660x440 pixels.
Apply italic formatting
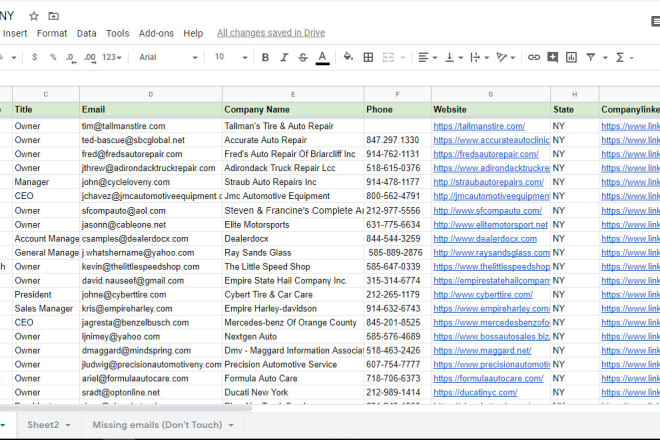coord(284,57)
